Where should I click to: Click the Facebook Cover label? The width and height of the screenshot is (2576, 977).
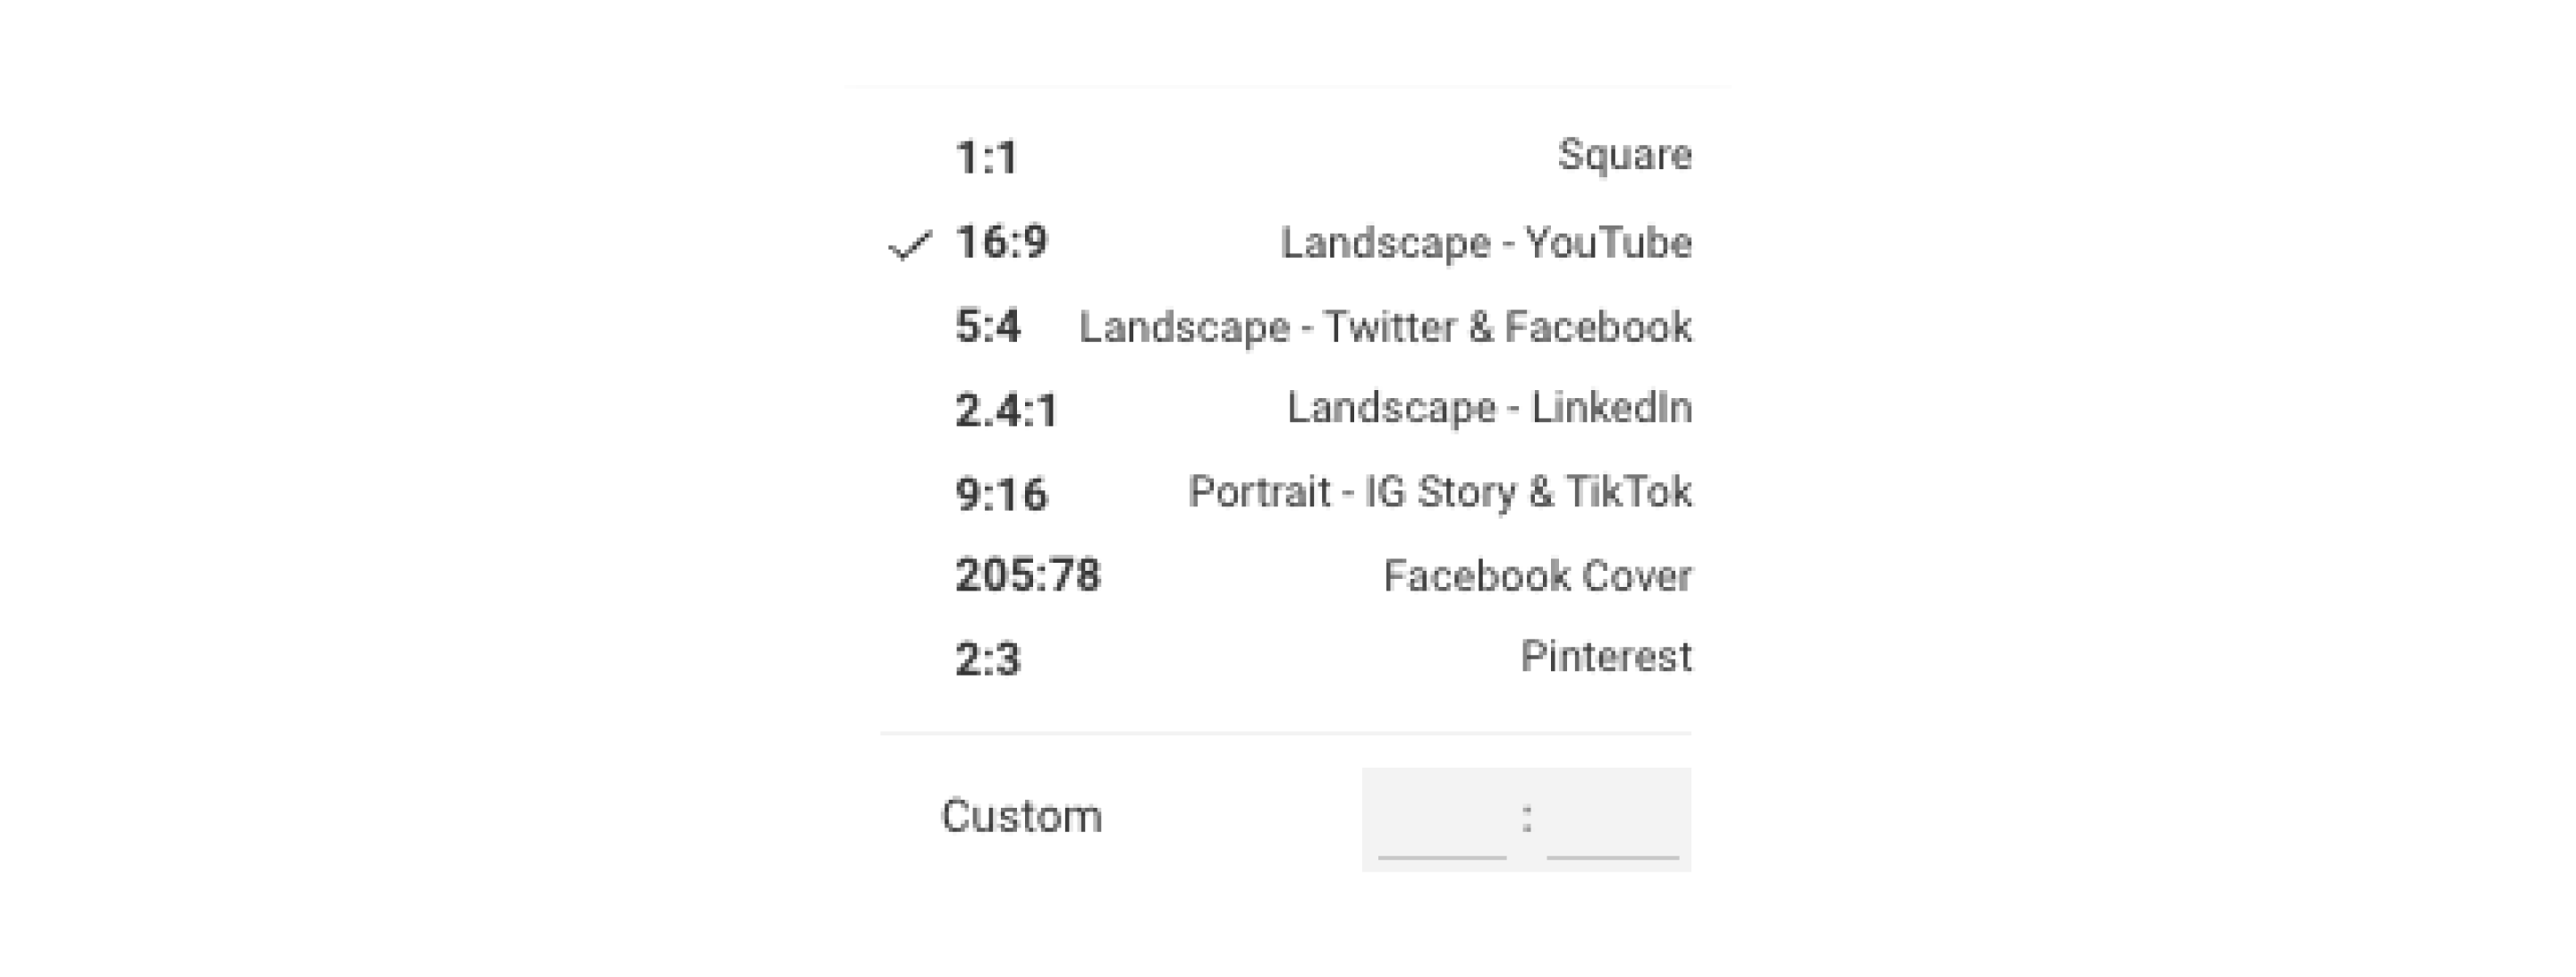tap(1537, 576)
